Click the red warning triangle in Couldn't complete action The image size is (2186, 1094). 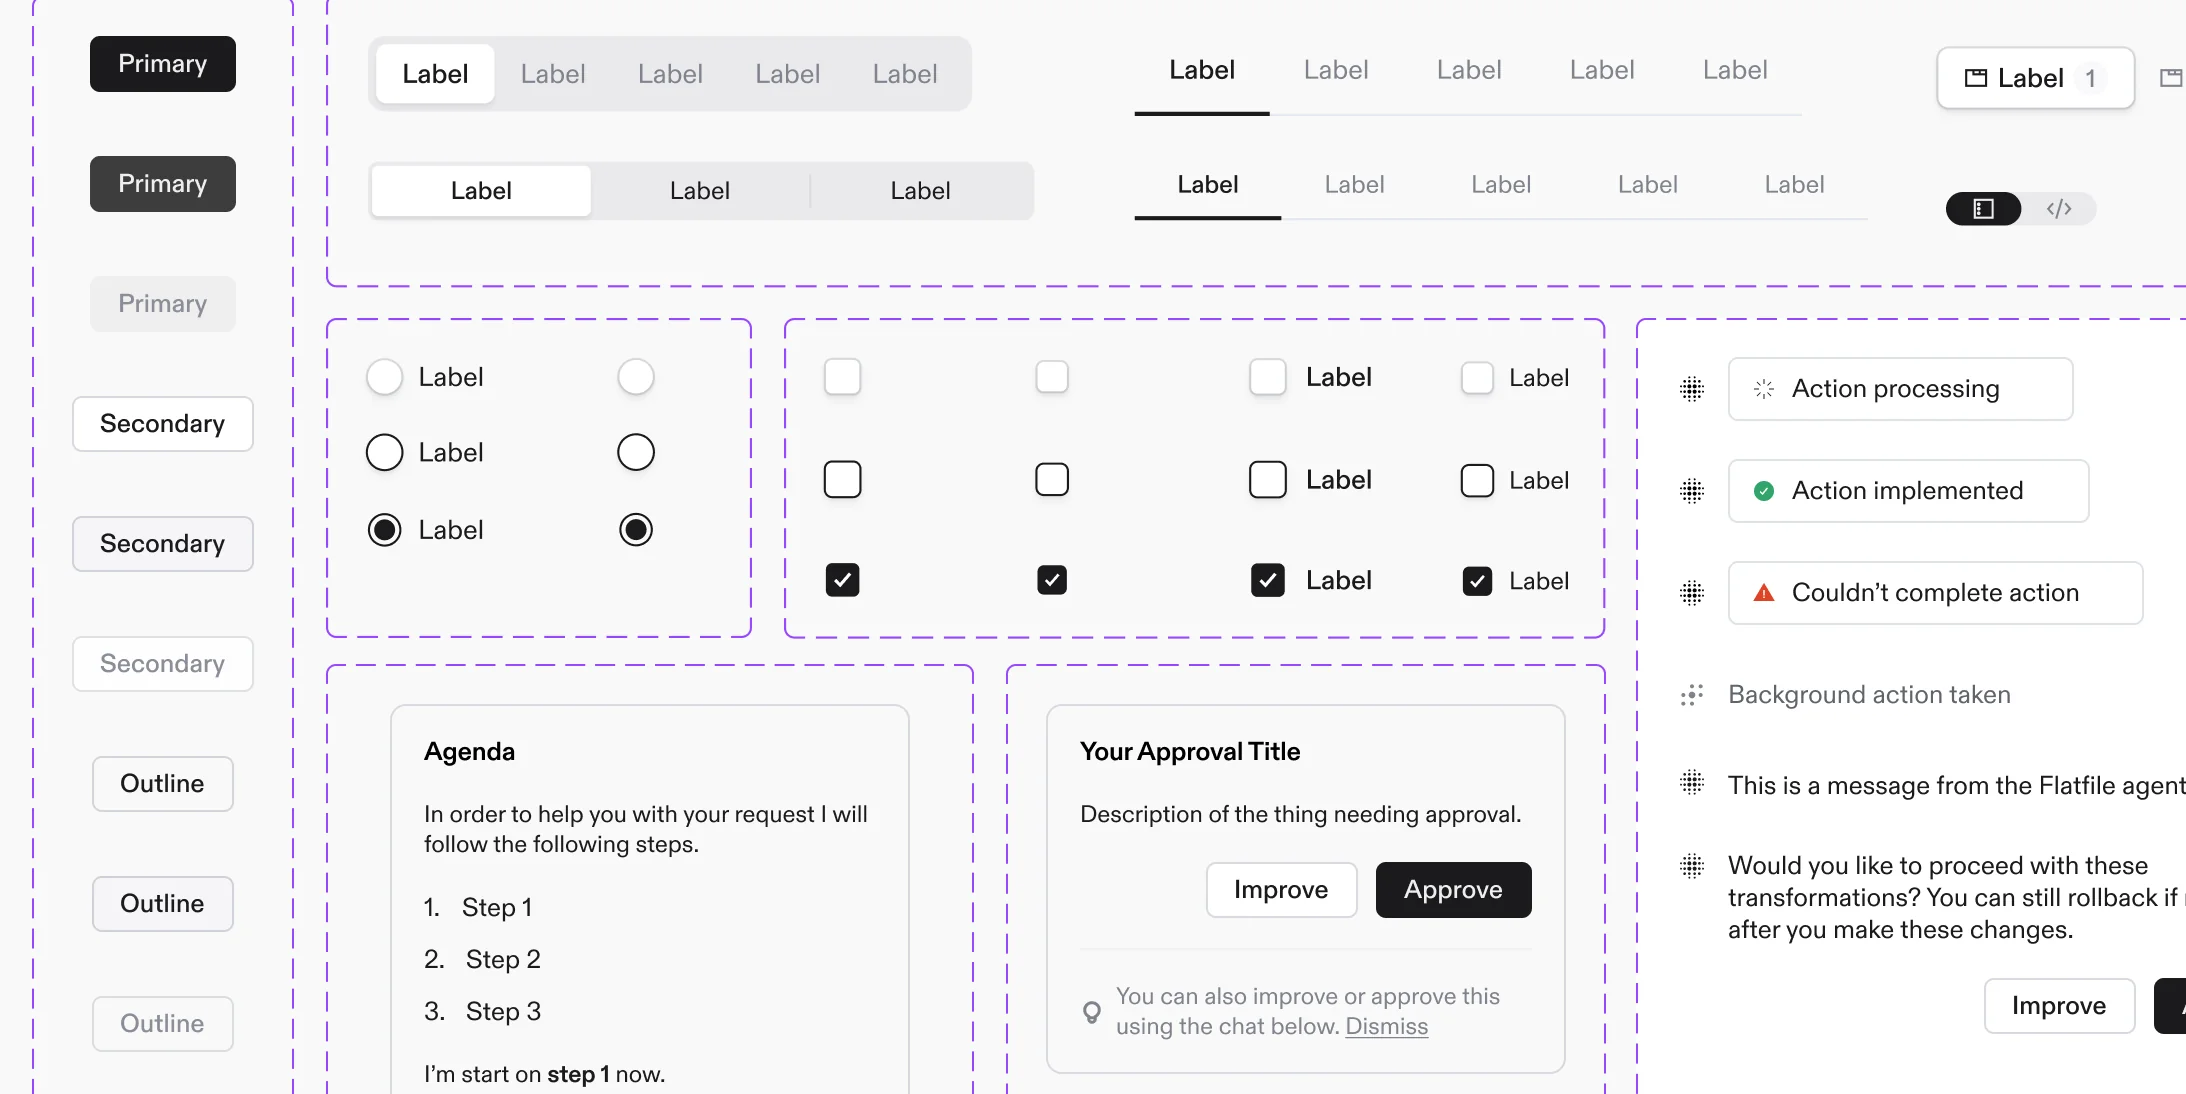tap(1763, 593)
